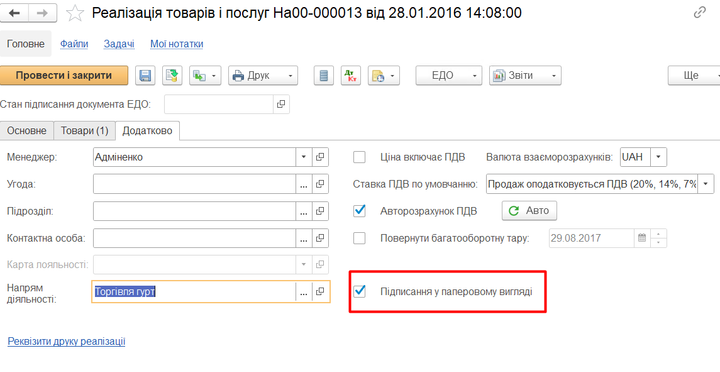Enable the Ціна включає ПДВ checkbox
The image size is (720, 372).
pyautogui.click(x=359, y=158)
